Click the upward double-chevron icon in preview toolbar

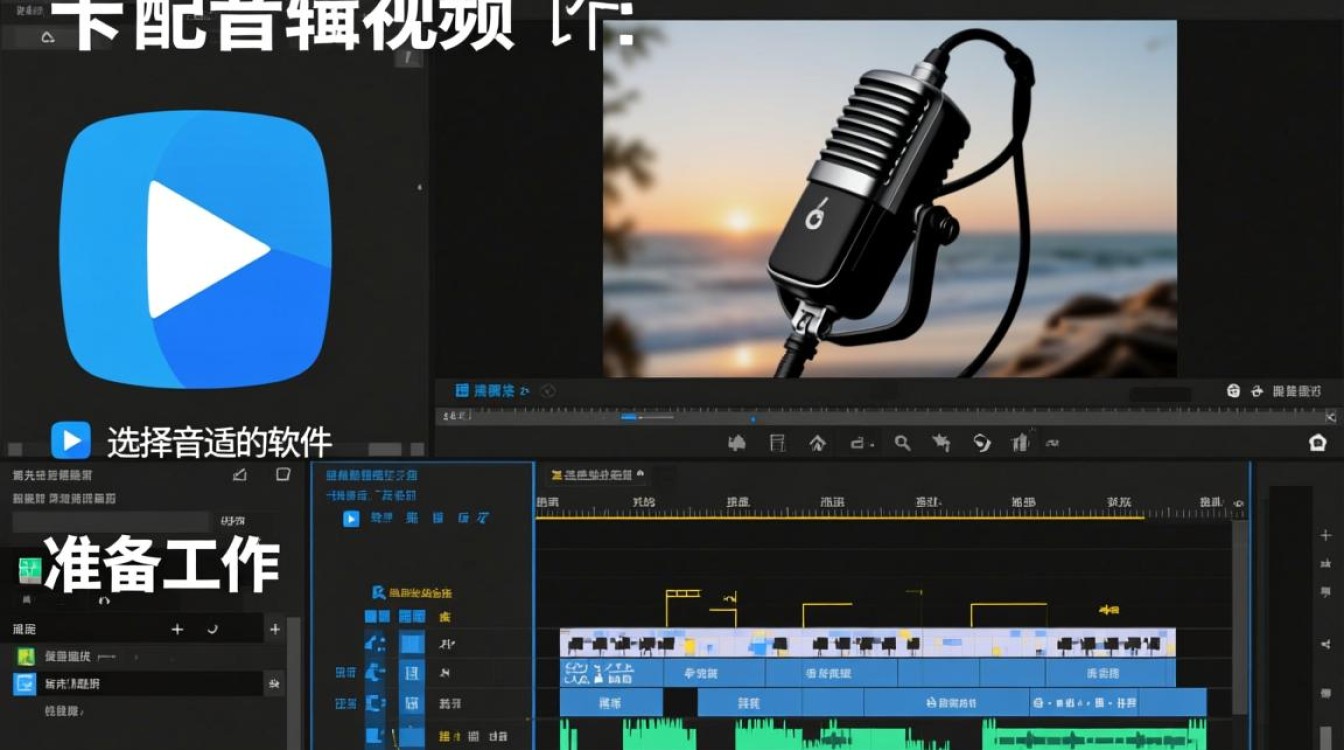point(817,442)
